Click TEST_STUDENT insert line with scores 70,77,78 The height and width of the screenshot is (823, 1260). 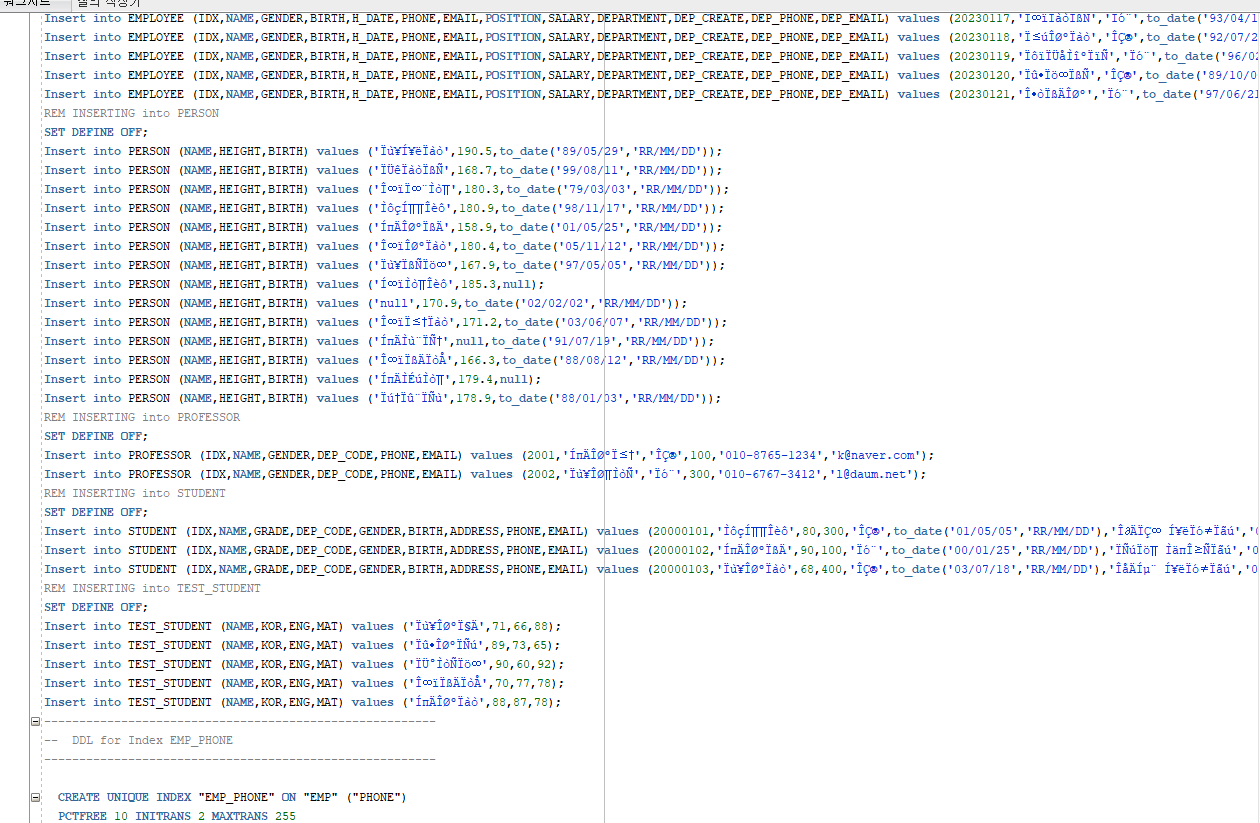click(304, 683)
